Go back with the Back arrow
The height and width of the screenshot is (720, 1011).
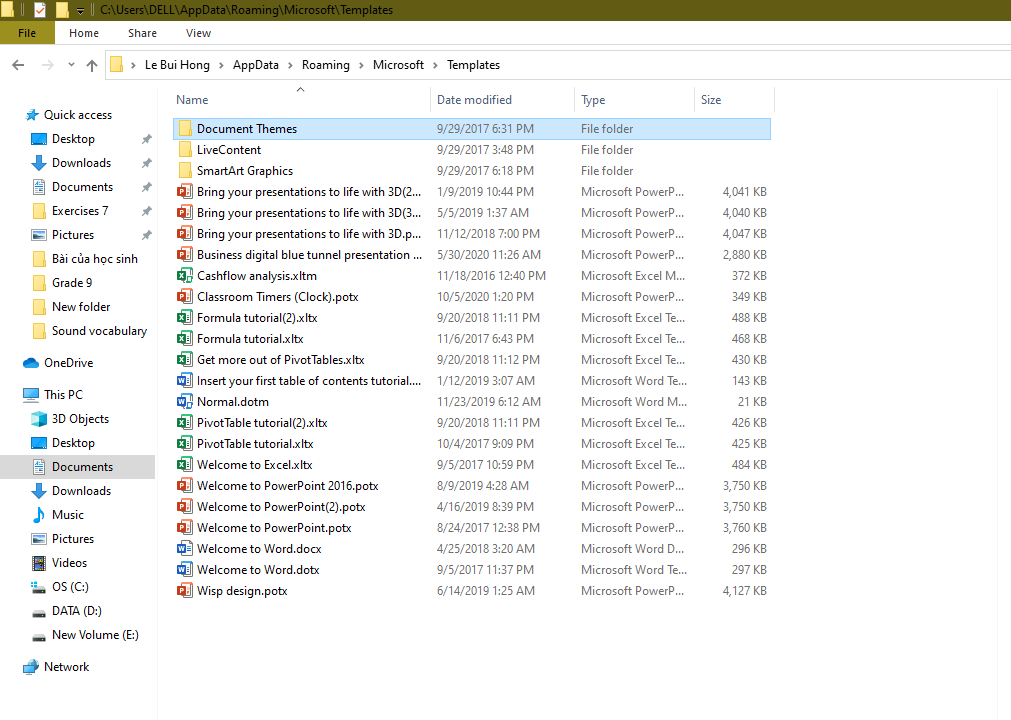tap(18, 64)
